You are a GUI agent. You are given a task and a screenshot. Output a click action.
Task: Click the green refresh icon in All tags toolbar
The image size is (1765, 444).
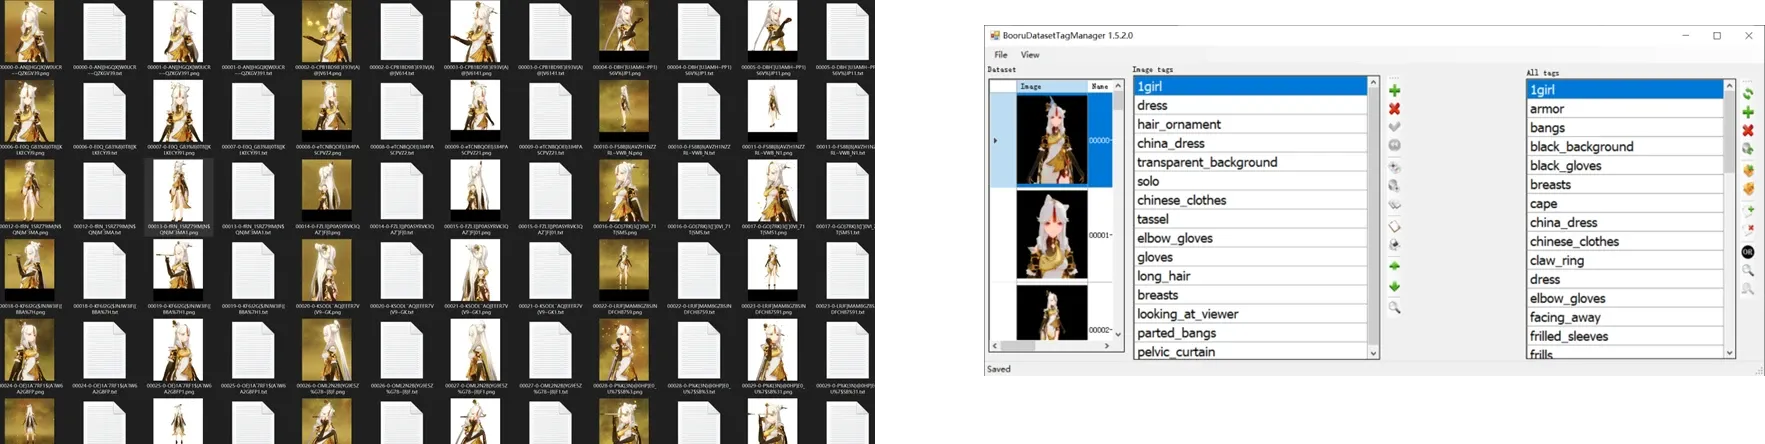1748,93
